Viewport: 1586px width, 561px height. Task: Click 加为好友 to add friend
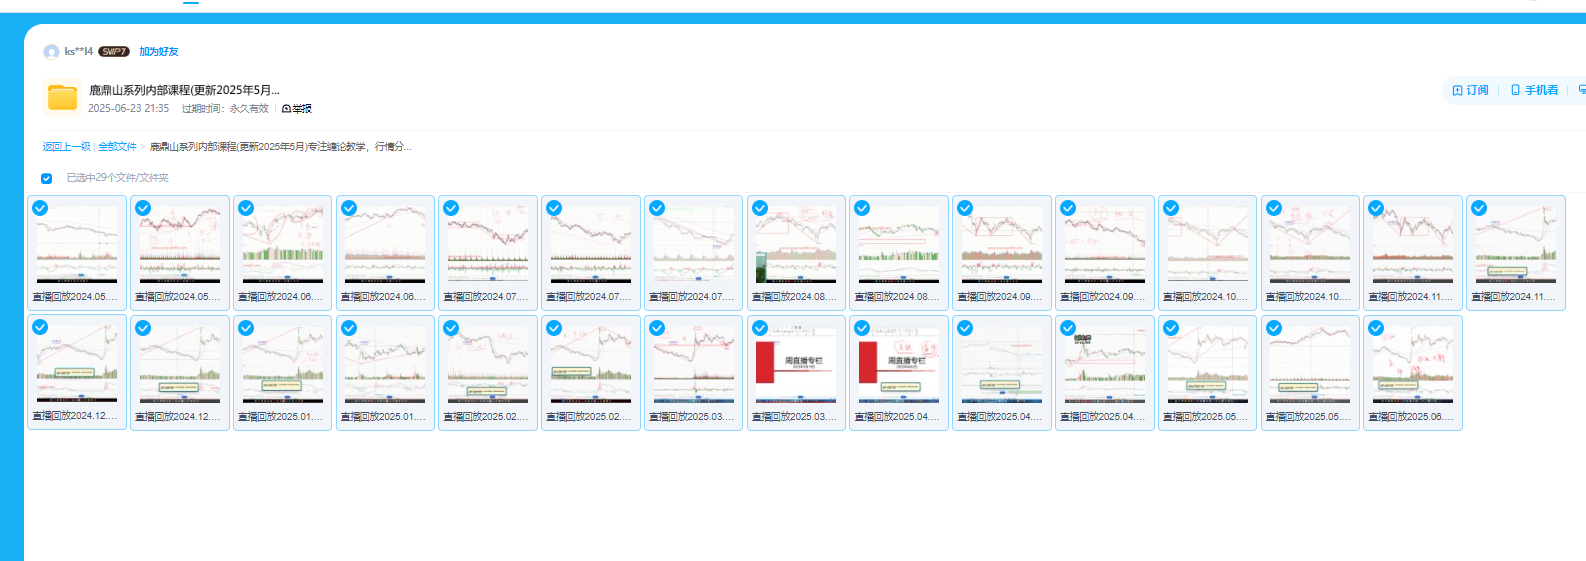point(158,52)
